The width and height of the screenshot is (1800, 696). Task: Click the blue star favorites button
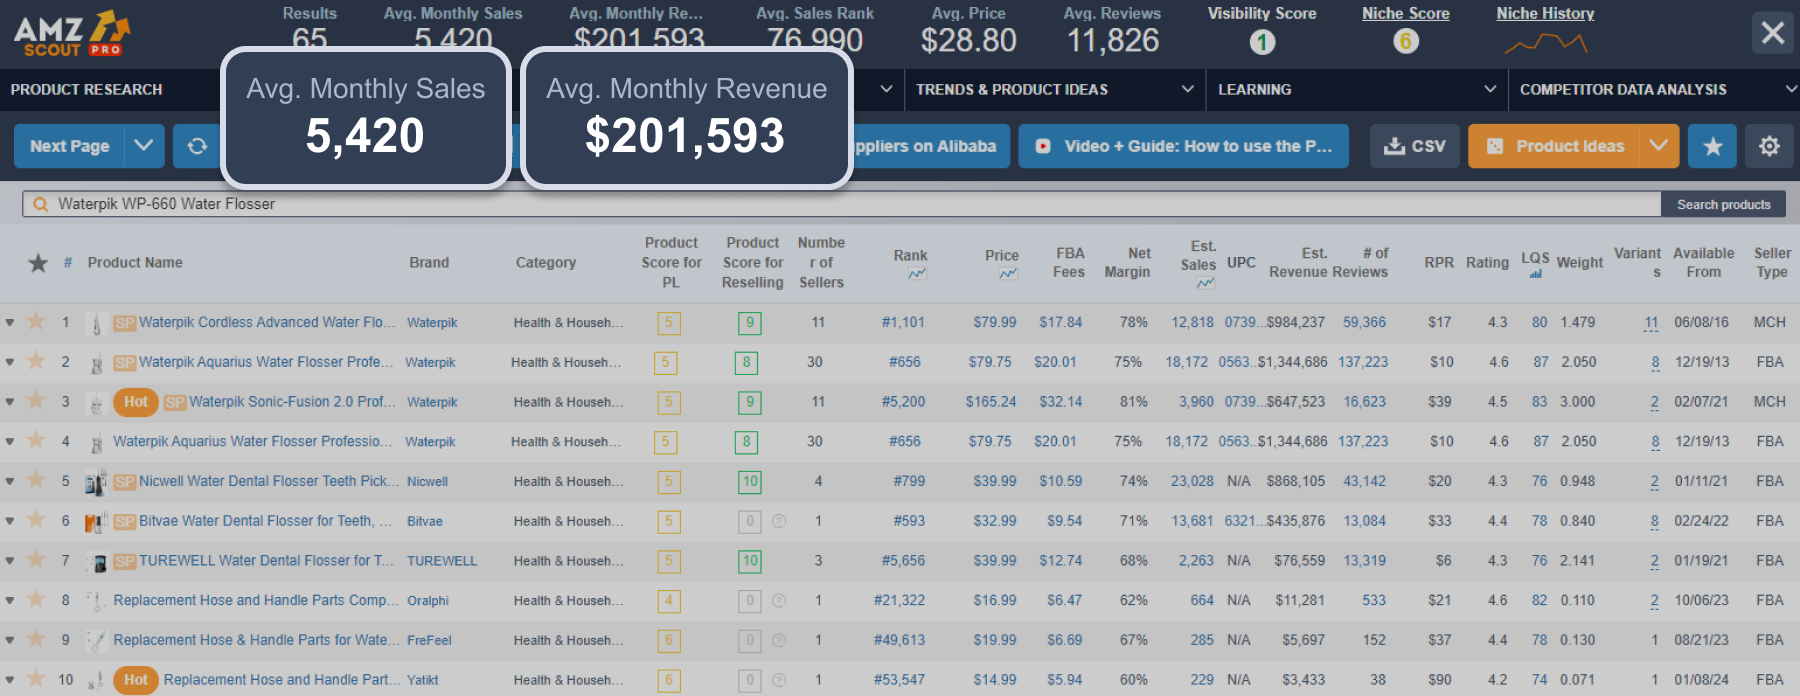coord(1713,146)
